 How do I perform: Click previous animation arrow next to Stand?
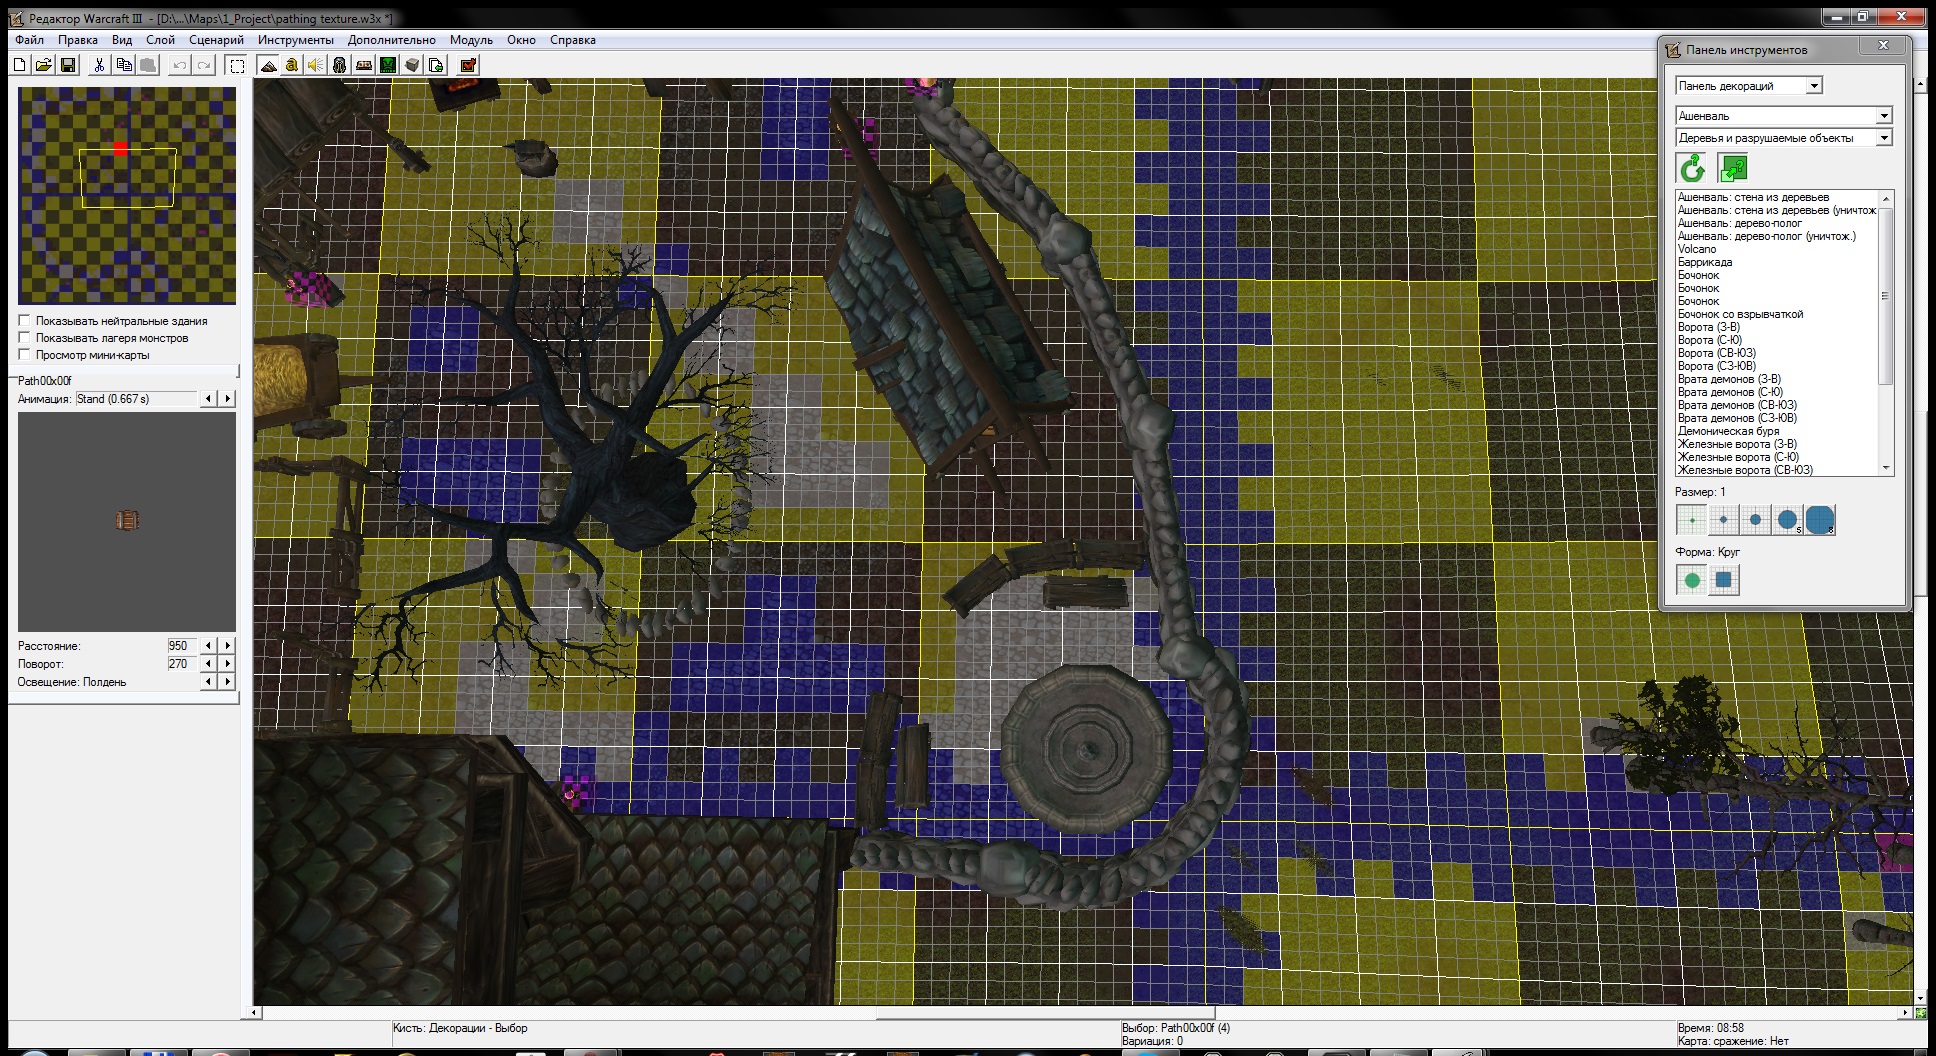(208, 399)
